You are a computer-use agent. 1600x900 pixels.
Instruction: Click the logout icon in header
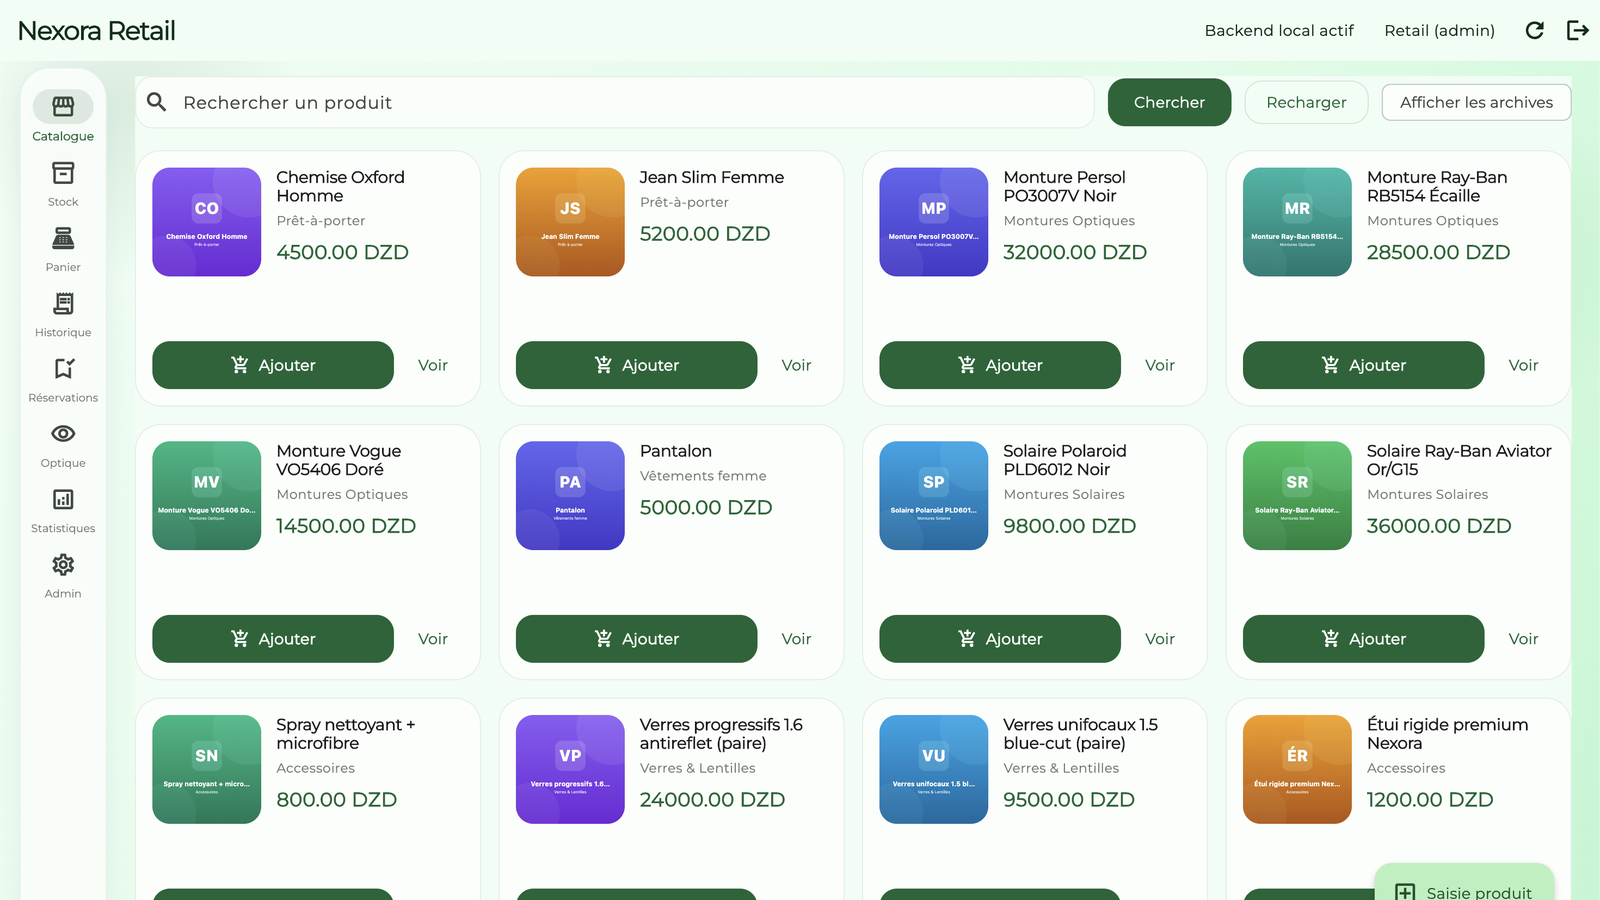click(1578, 30)
